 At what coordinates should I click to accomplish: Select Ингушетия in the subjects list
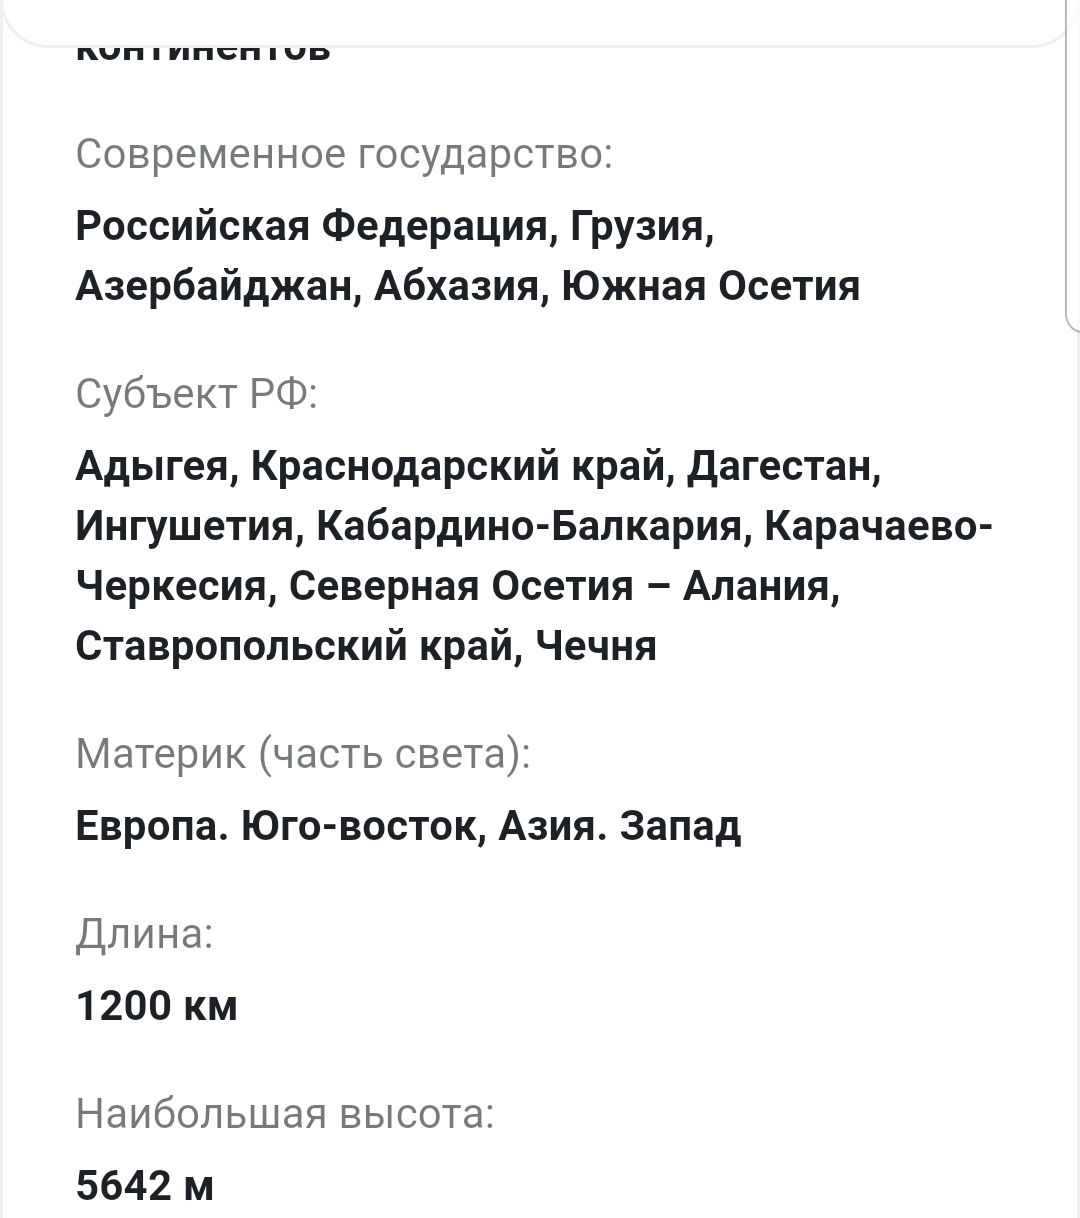click(x=186, y=526)
